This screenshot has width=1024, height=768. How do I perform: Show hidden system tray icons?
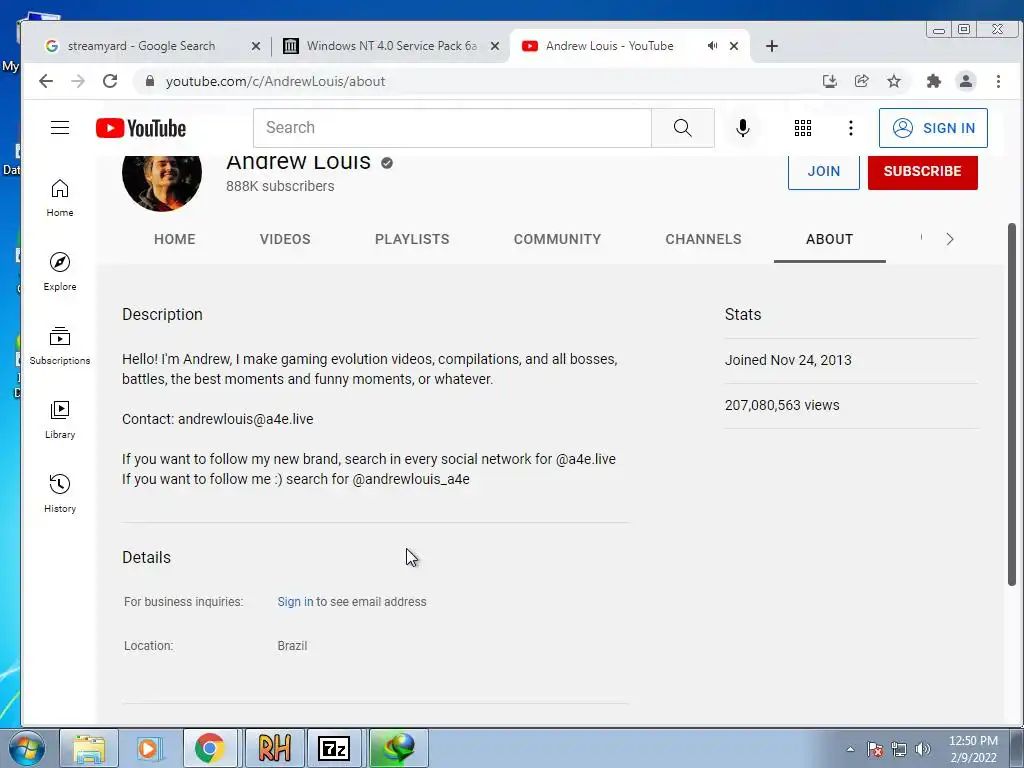[x=850, y=749]
